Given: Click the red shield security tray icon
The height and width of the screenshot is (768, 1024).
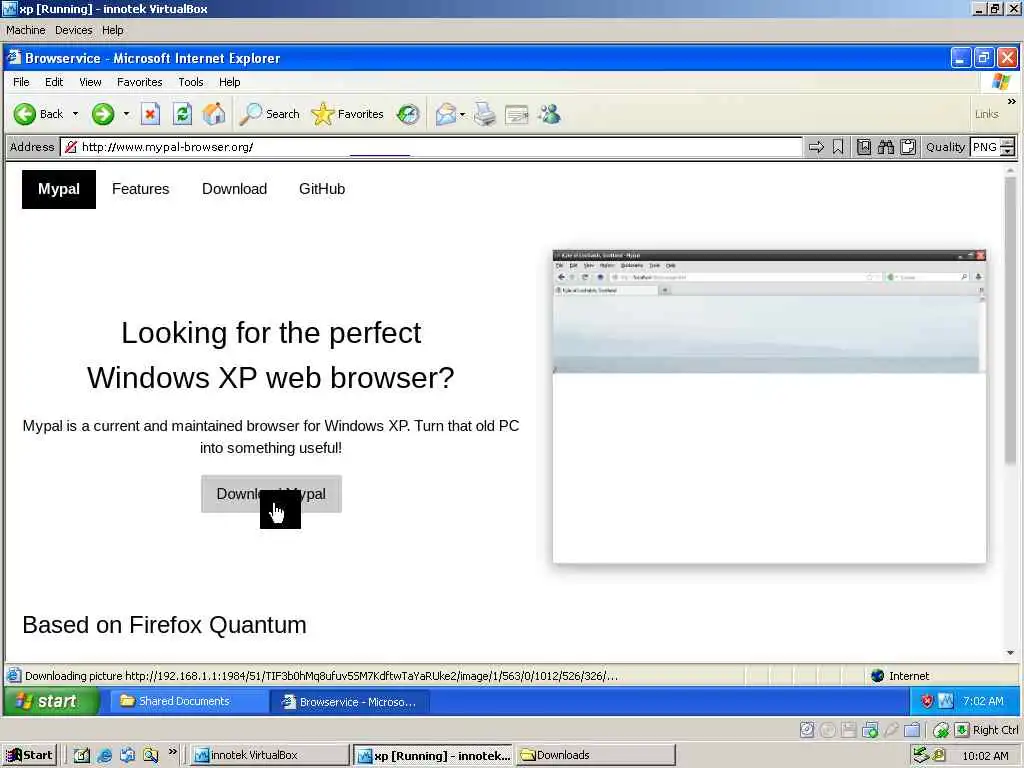Looking at the screenshot, I should coord(926,701).
